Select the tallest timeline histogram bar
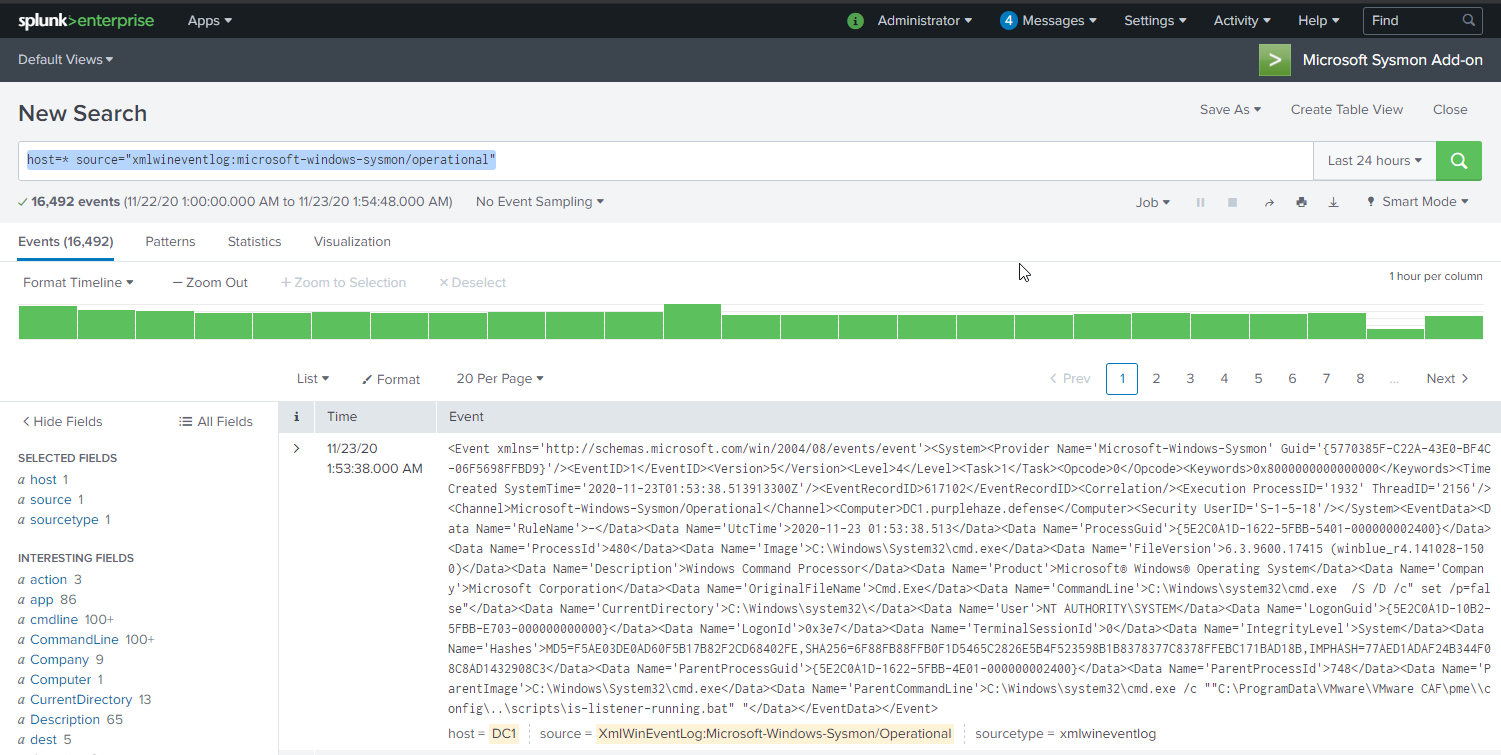This screenshot has width=1501, height=755. [692, 322]
